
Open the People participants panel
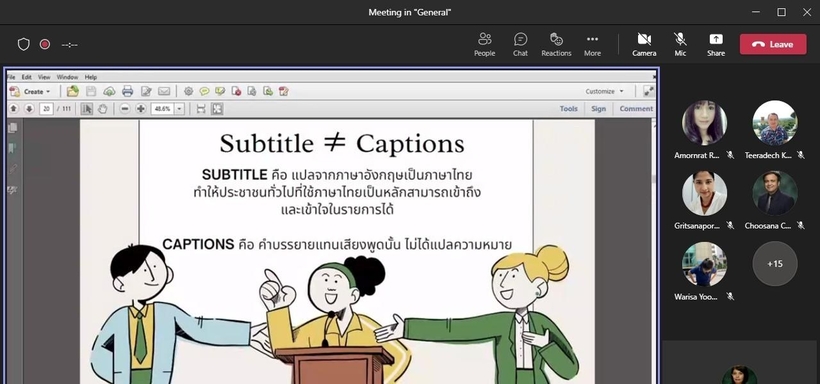pos(484,44)
